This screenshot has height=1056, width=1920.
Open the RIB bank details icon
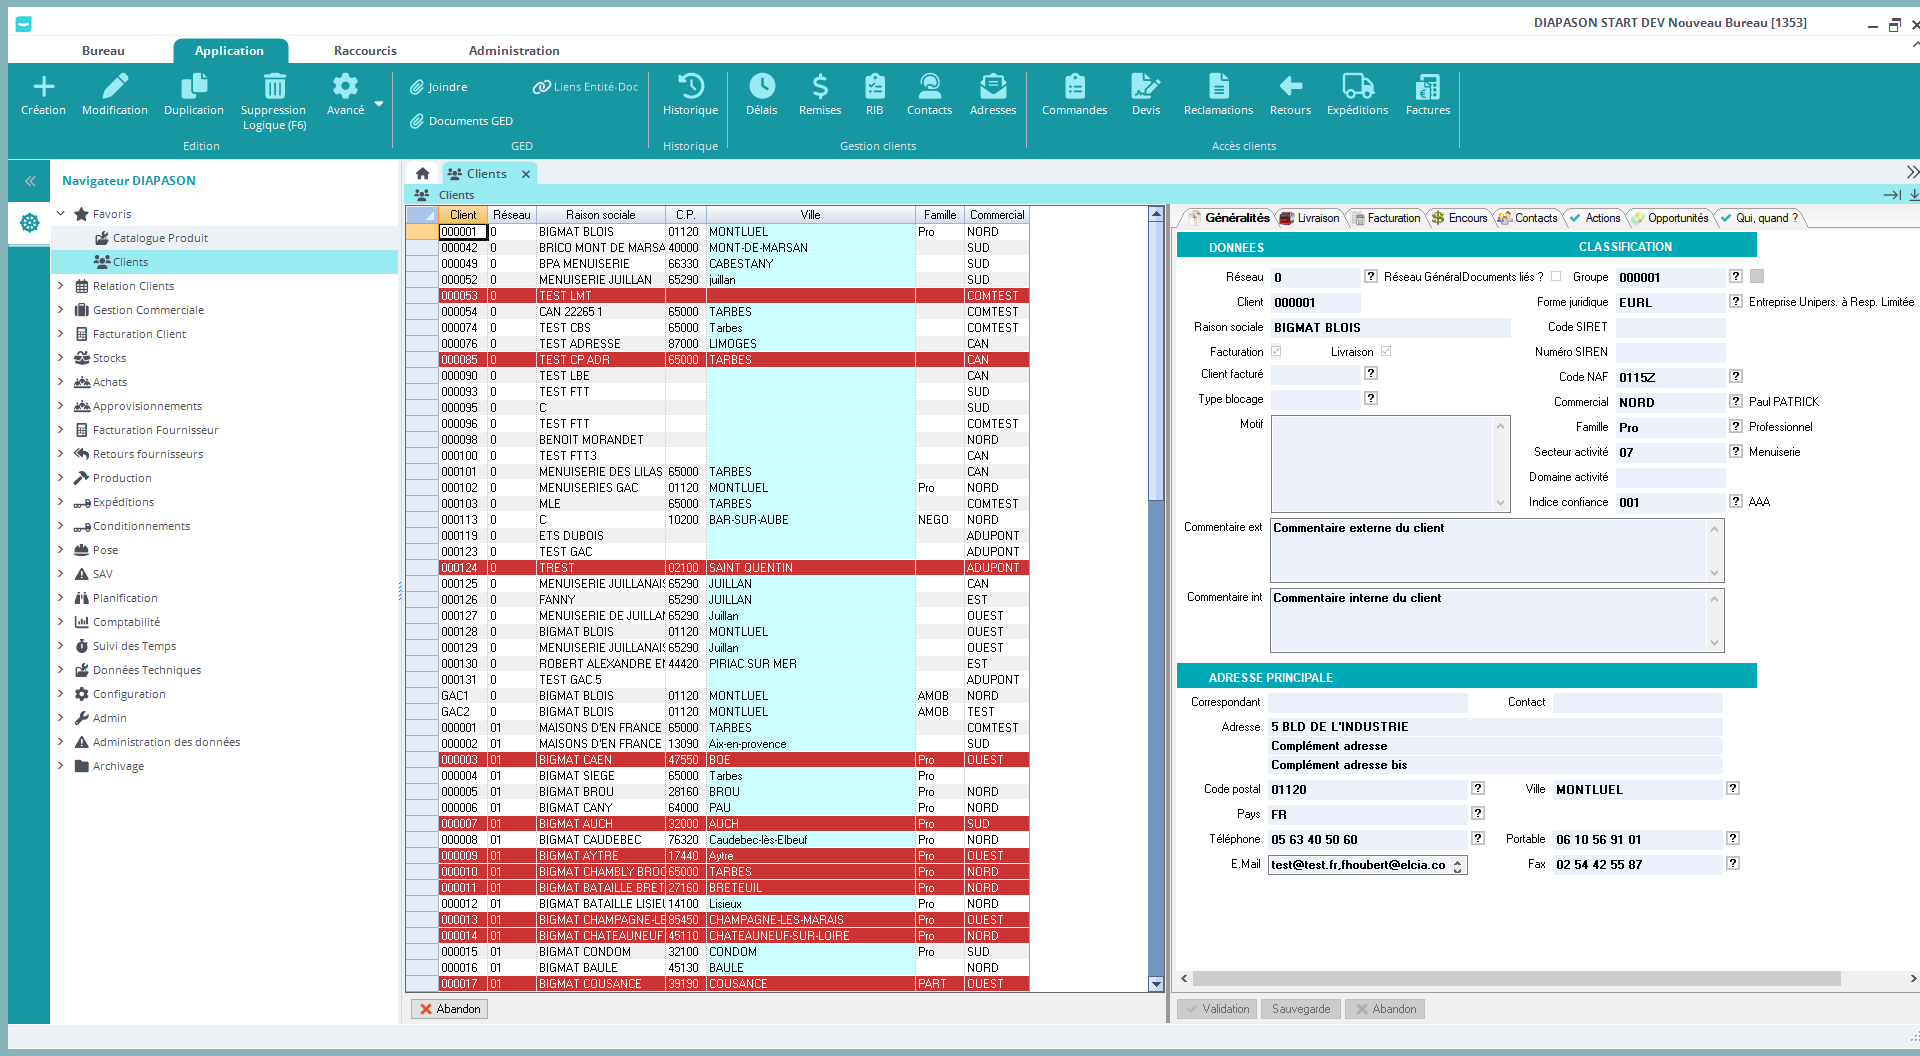pos(874,87)
